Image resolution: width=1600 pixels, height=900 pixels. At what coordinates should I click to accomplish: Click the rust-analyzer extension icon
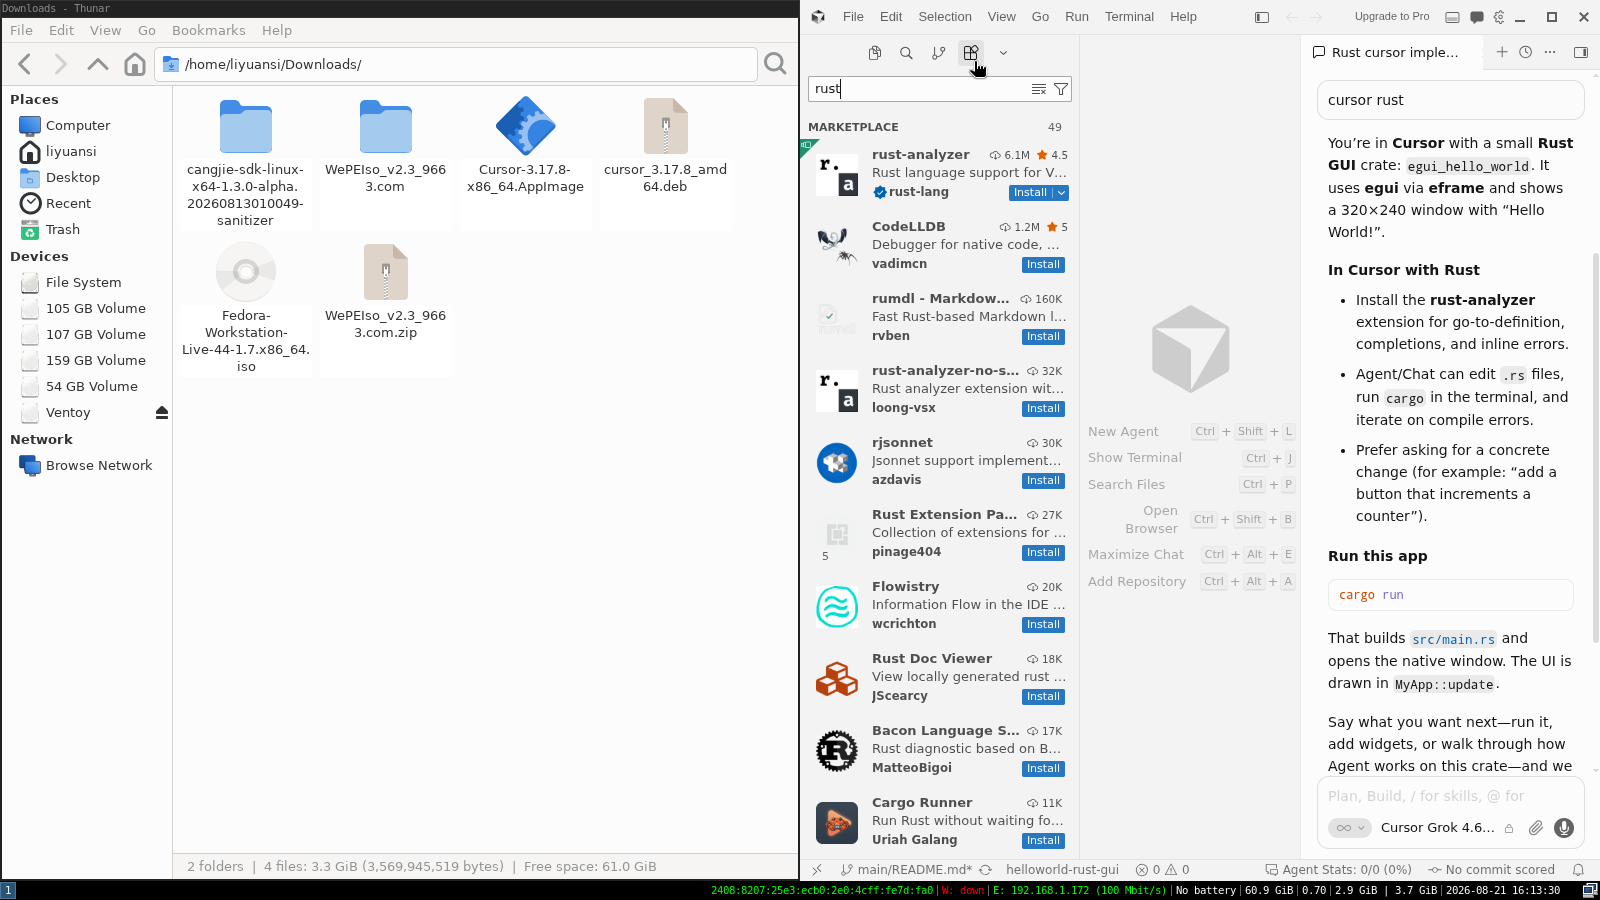pyautogui.click(x=837, y=174)
